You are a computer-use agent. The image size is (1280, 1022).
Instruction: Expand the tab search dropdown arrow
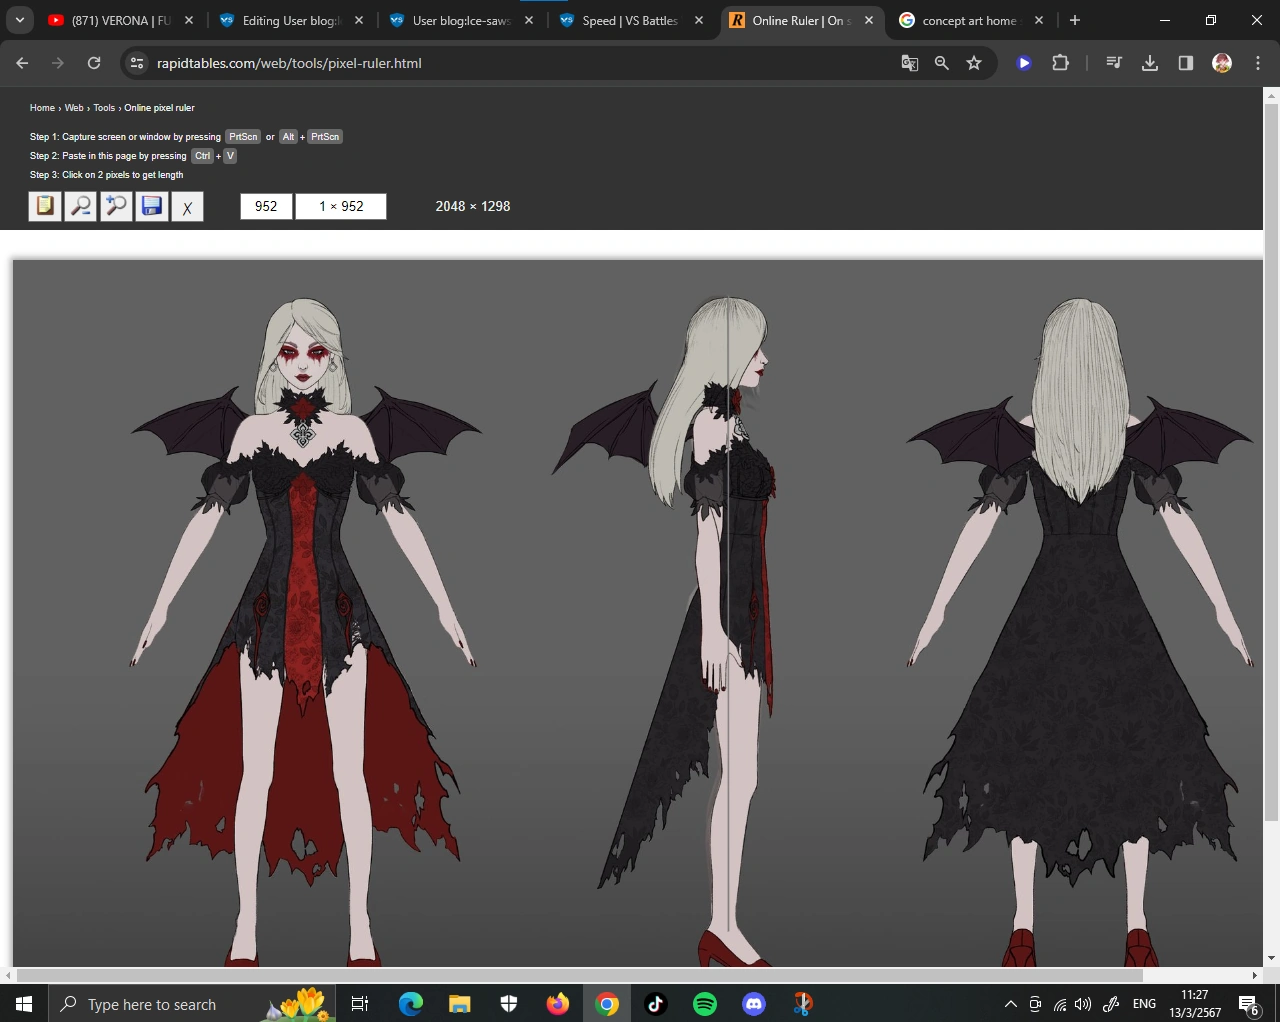tap(19, 20)
